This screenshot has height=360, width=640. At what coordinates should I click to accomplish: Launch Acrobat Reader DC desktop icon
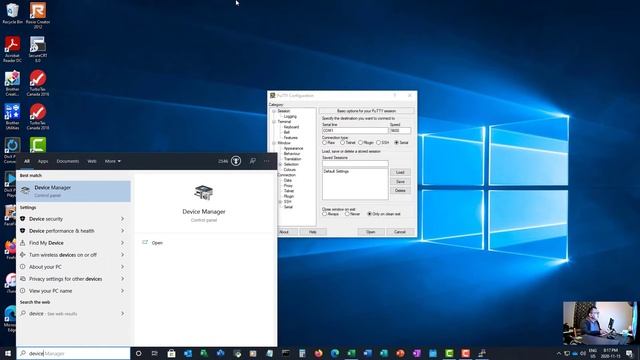(x=12, y=49)
